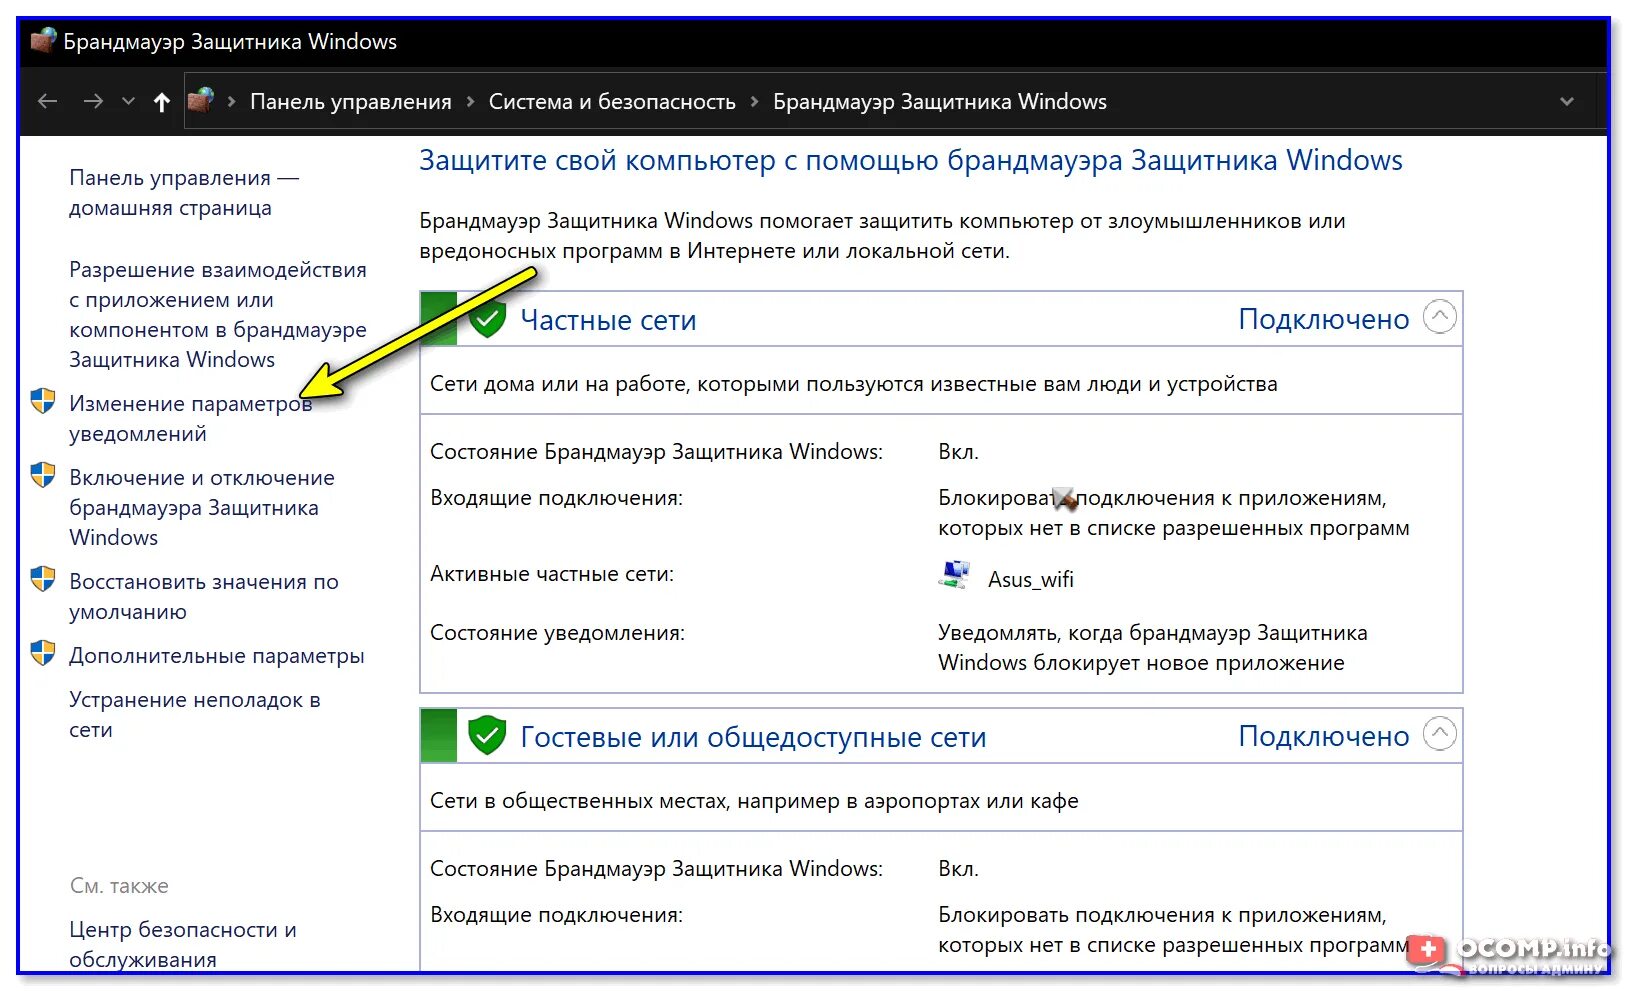Click the firewall icon in the title bar
This screenshot has width=1627, height=991.
(x=42, y=41)
